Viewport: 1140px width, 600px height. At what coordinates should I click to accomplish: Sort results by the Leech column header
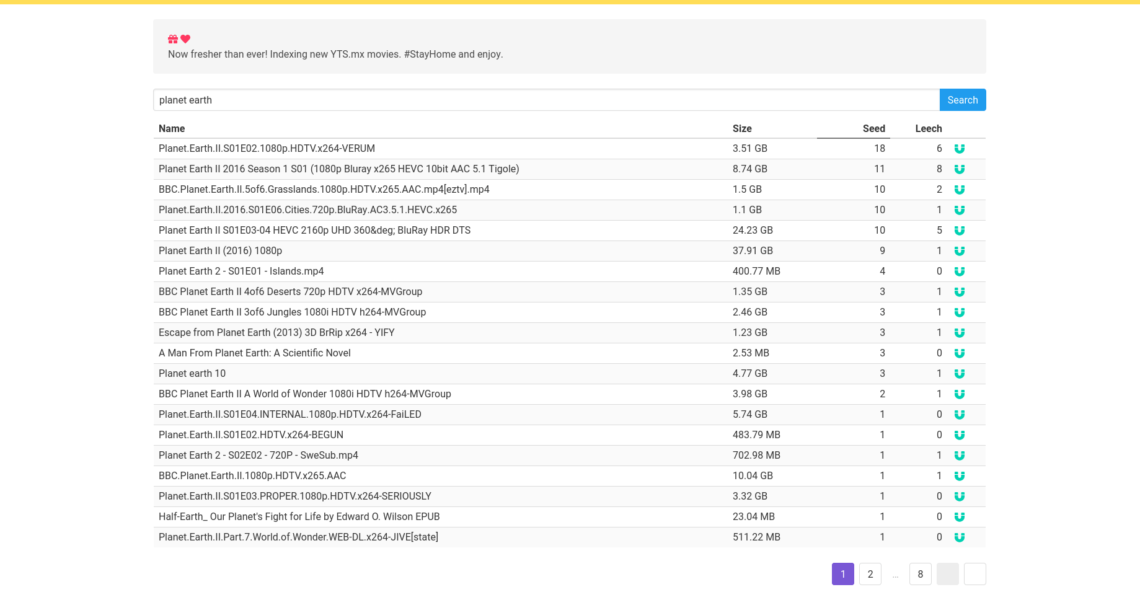point(928,129)
